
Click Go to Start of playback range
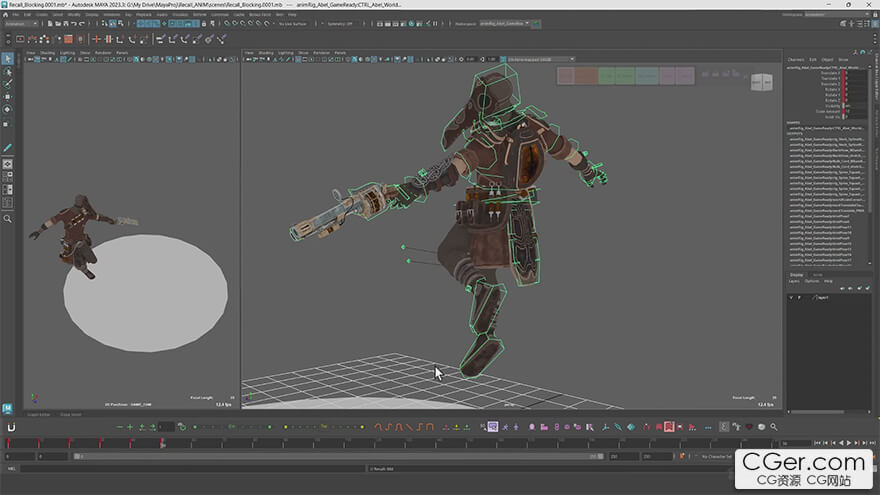[x=818, y=443]
